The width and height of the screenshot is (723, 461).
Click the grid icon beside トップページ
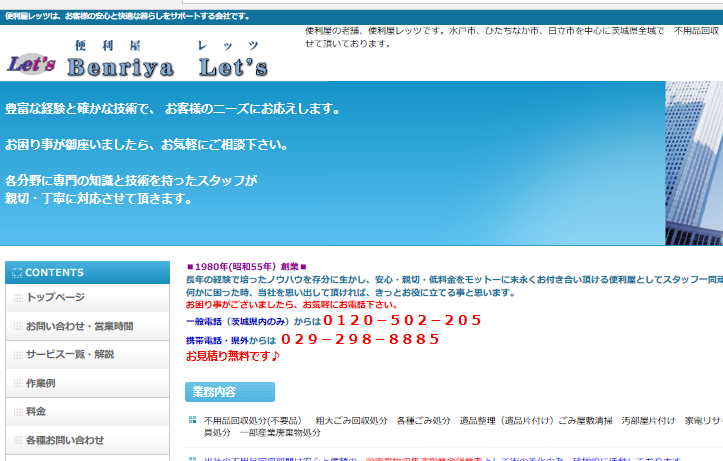pyautogui.click(x=17, y=298)
